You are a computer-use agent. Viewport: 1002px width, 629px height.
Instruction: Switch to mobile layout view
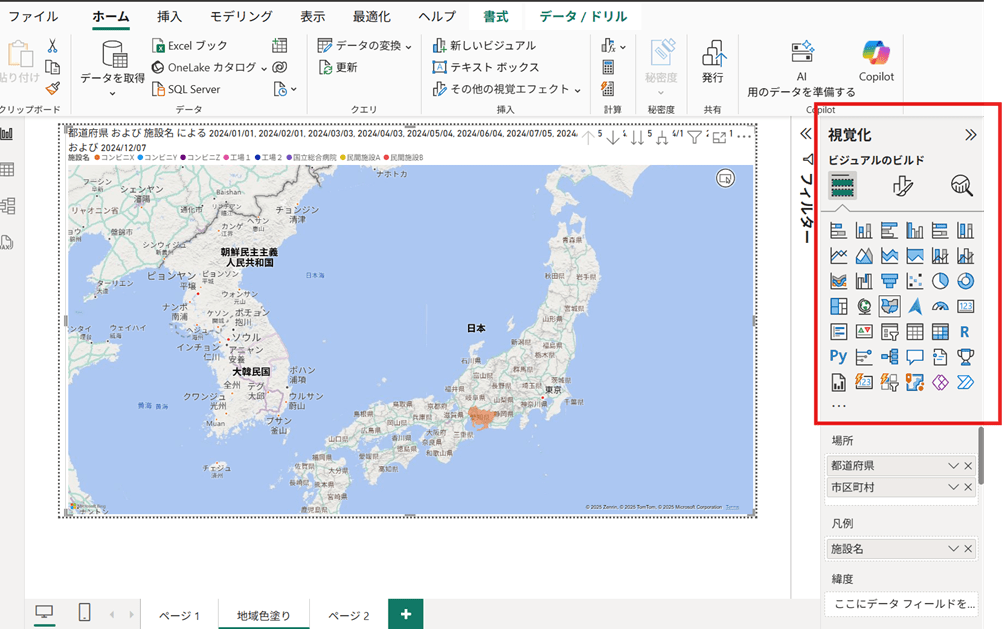pos(84,612)
